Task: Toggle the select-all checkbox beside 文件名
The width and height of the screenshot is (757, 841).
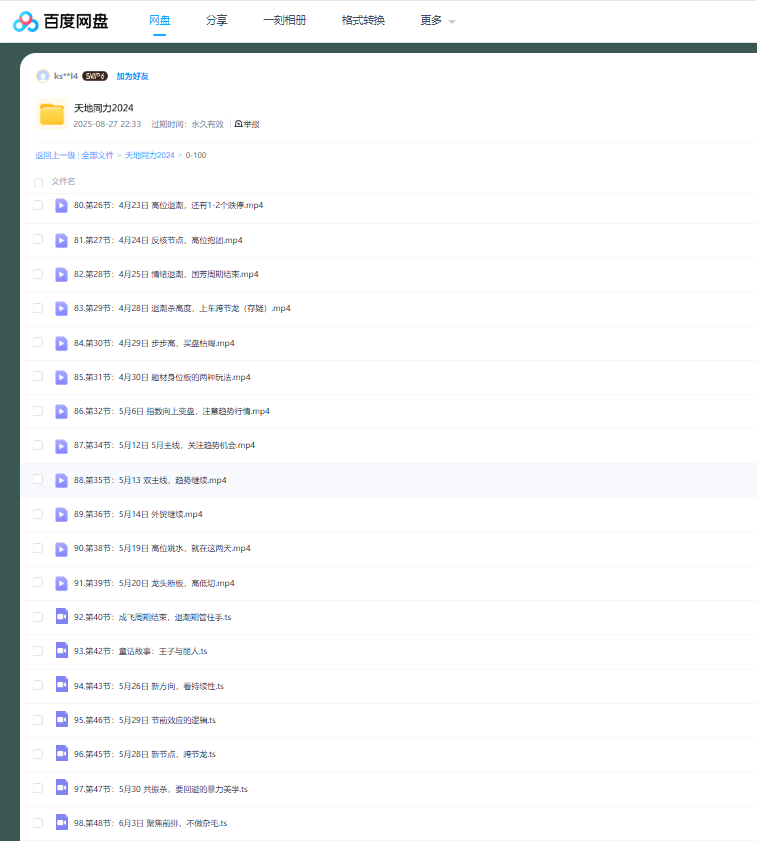Action: click(x=38, y=182)
